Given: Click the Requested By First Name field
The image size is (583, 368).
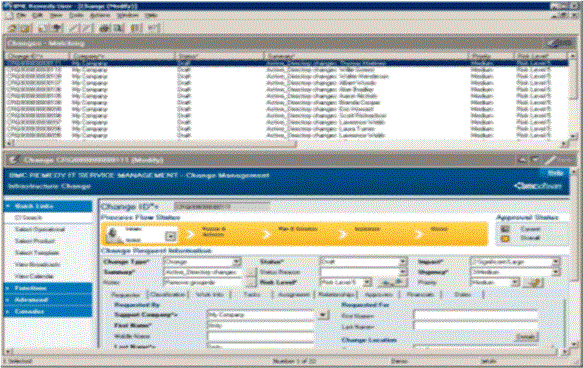Looking at the screenshot, I should [x=261, y=326].
